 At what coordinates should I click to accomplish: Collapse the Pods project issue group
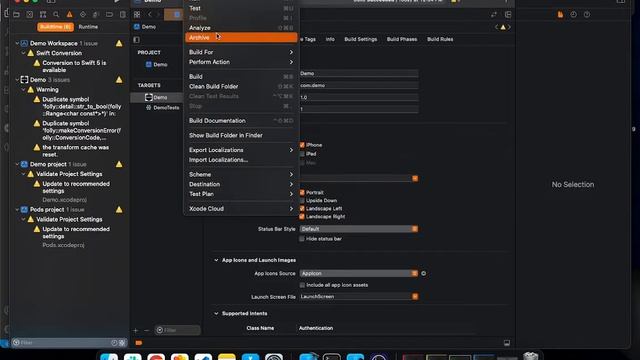coord(17,209)
